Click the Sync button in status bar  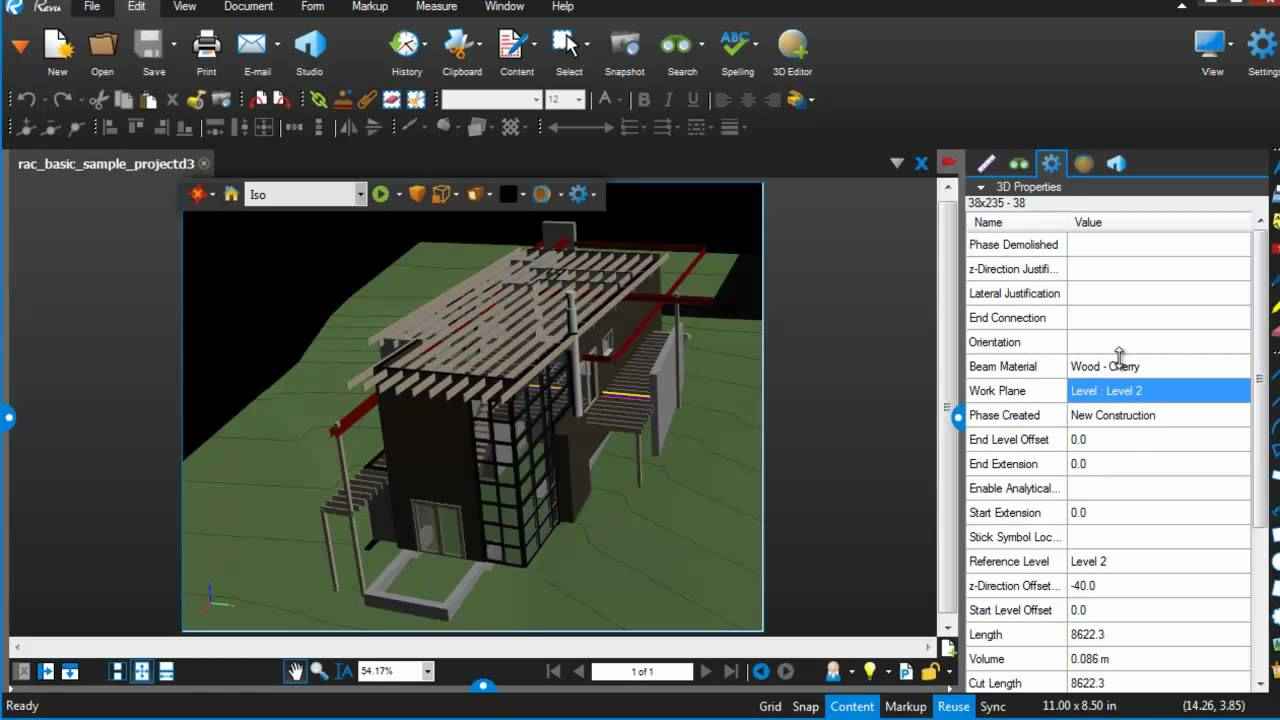coord(992,706)
